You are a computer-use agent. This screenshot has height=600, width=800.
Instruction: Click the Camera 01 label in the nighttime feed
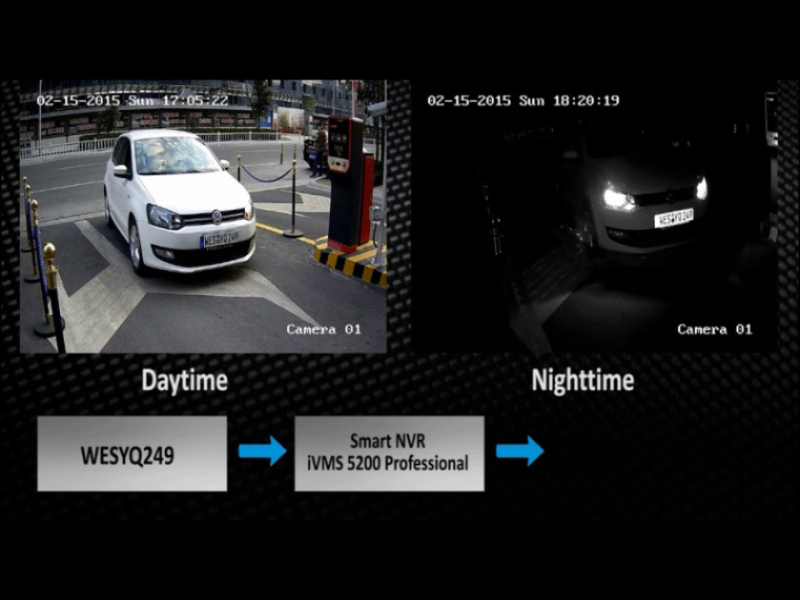click(715, 330)
